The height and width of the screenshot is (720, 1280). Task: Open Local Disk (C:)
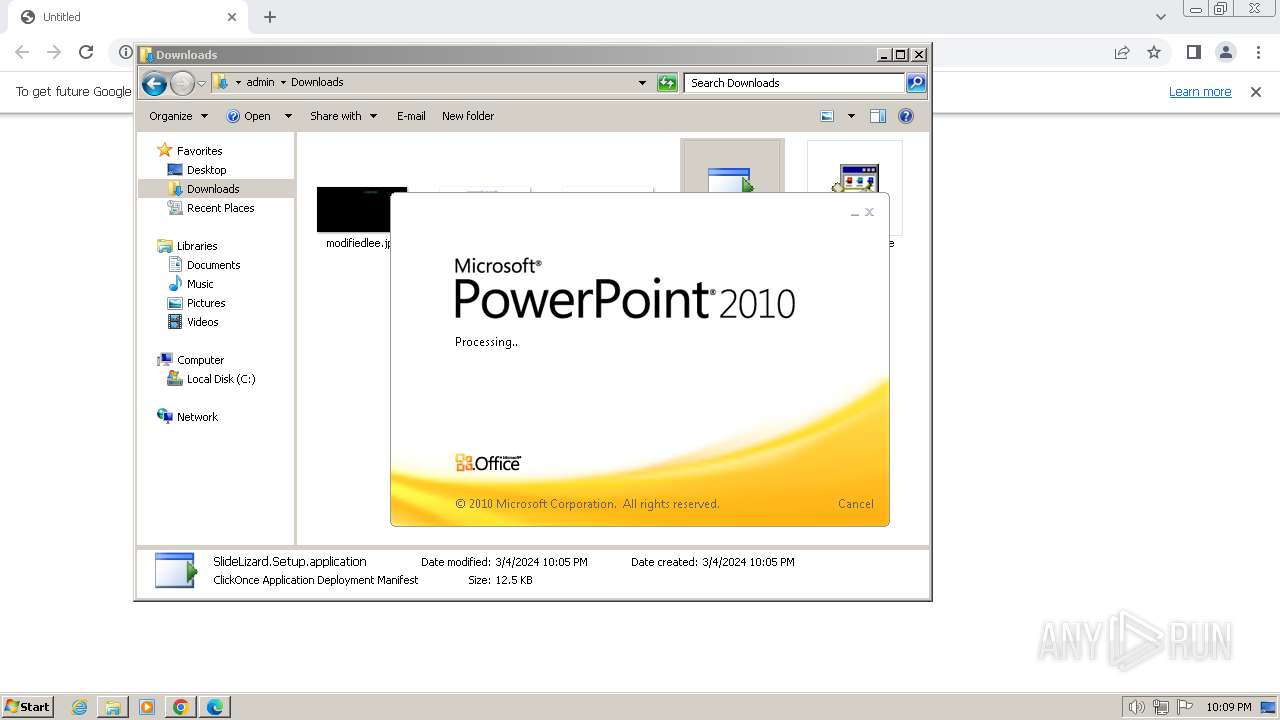click(x=220, y=379)
